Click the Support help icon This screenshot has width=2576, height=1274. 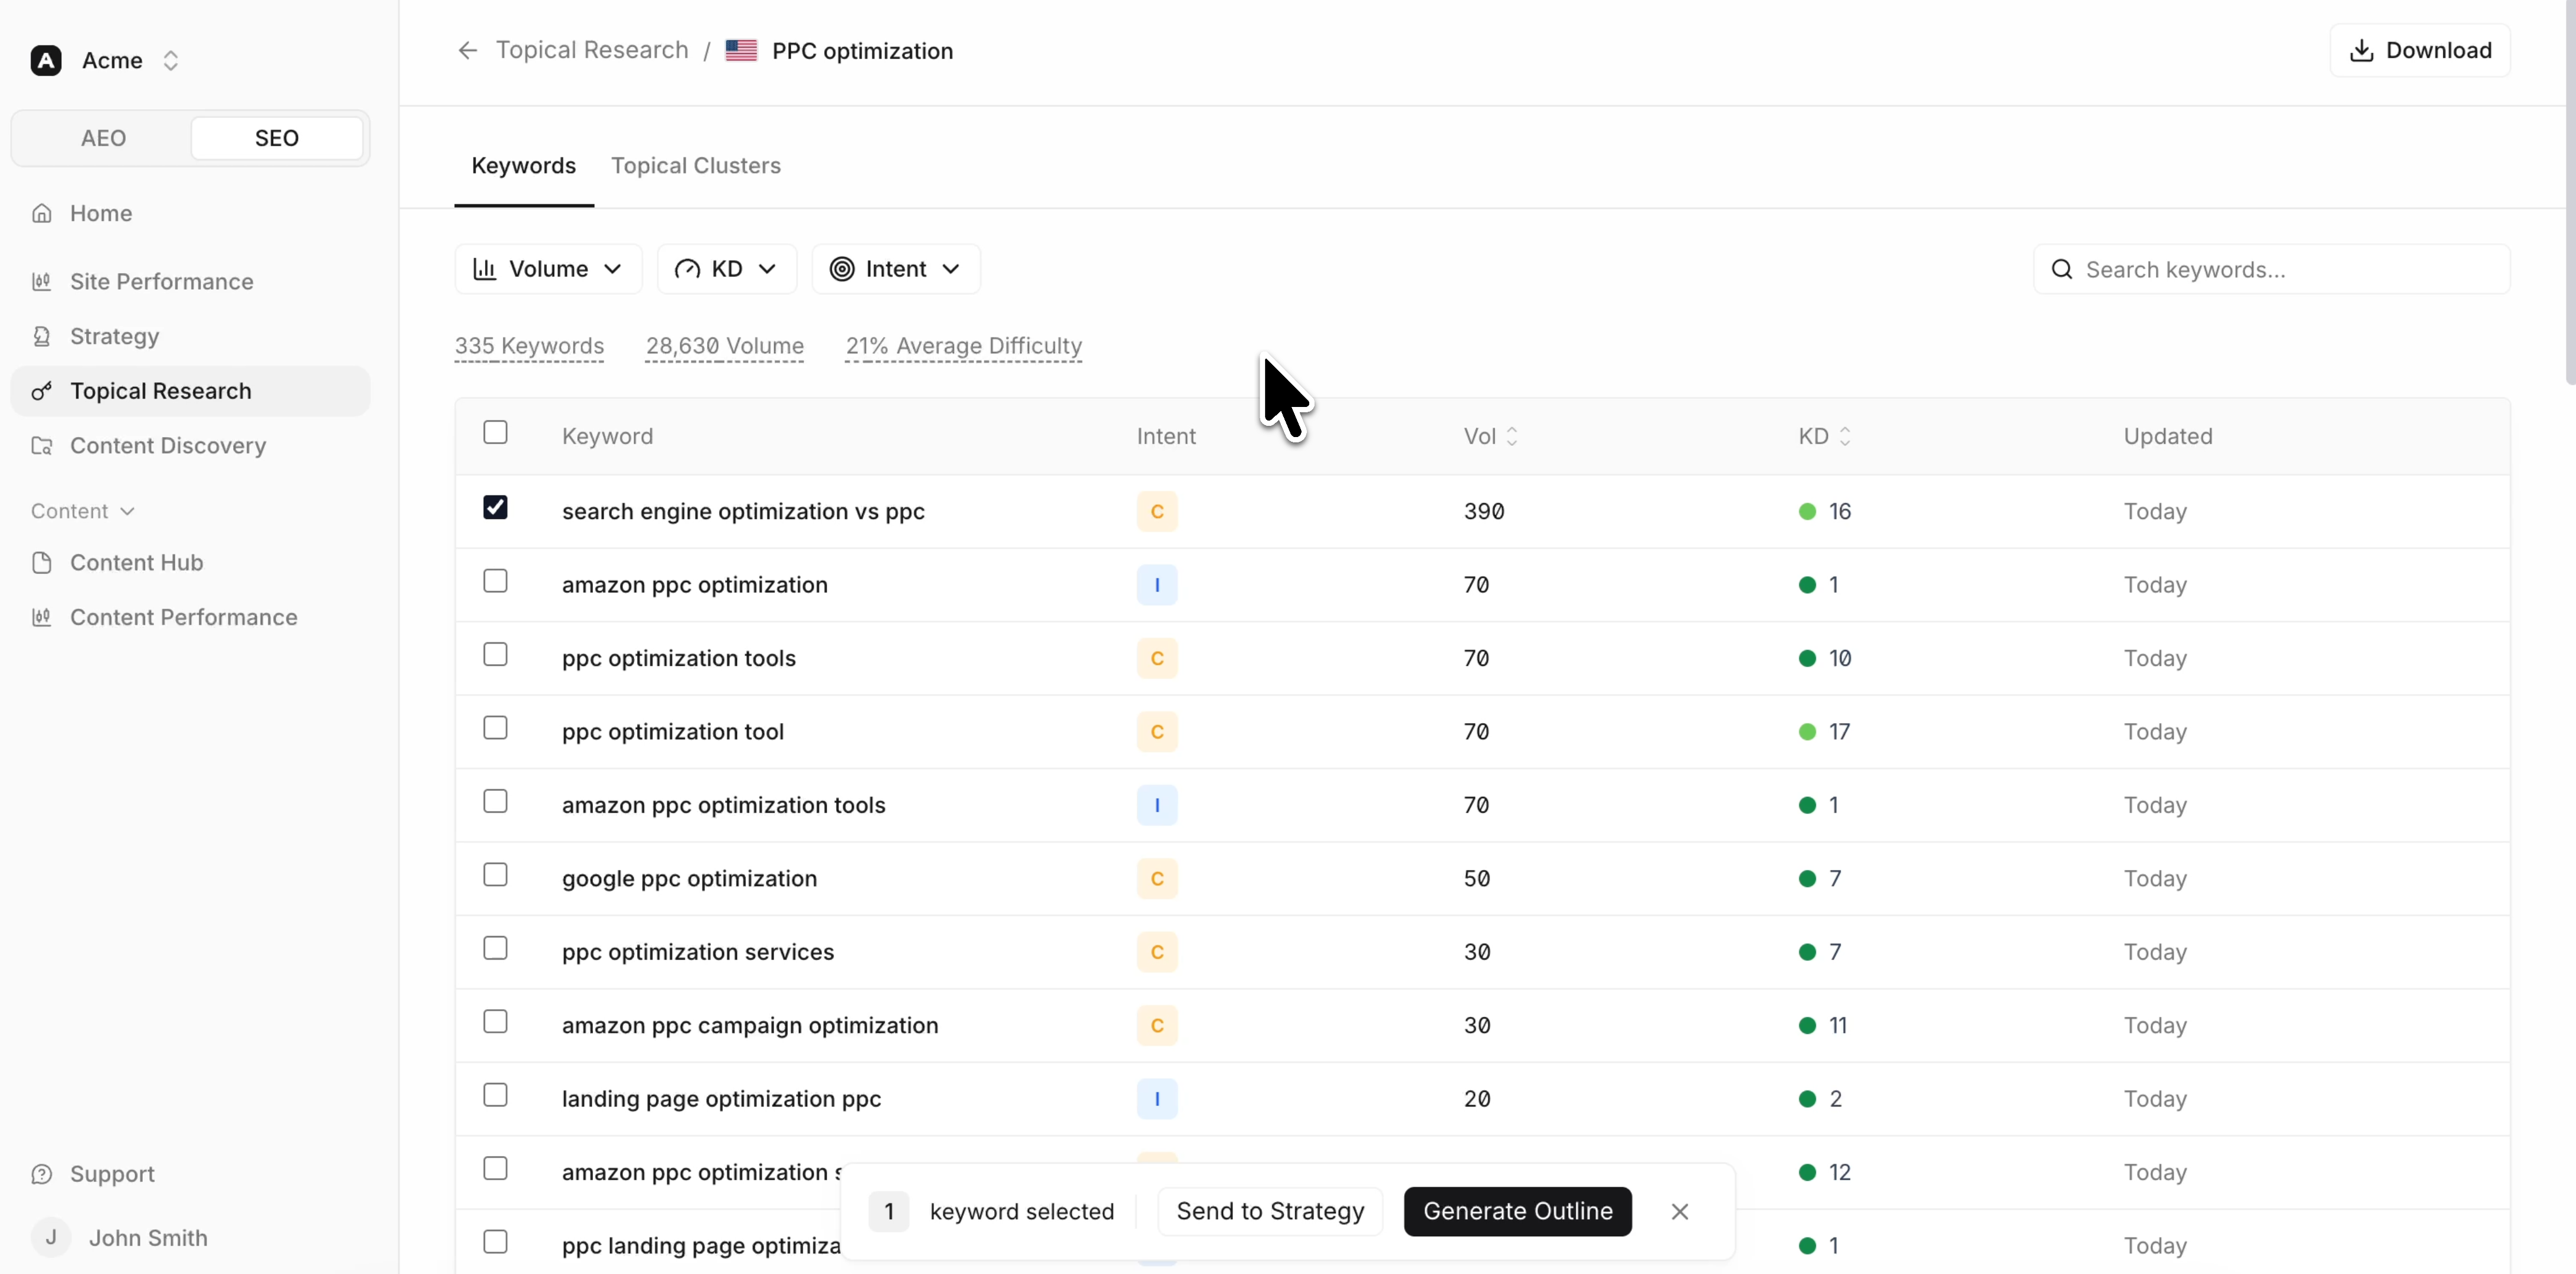pos(41,1174)
